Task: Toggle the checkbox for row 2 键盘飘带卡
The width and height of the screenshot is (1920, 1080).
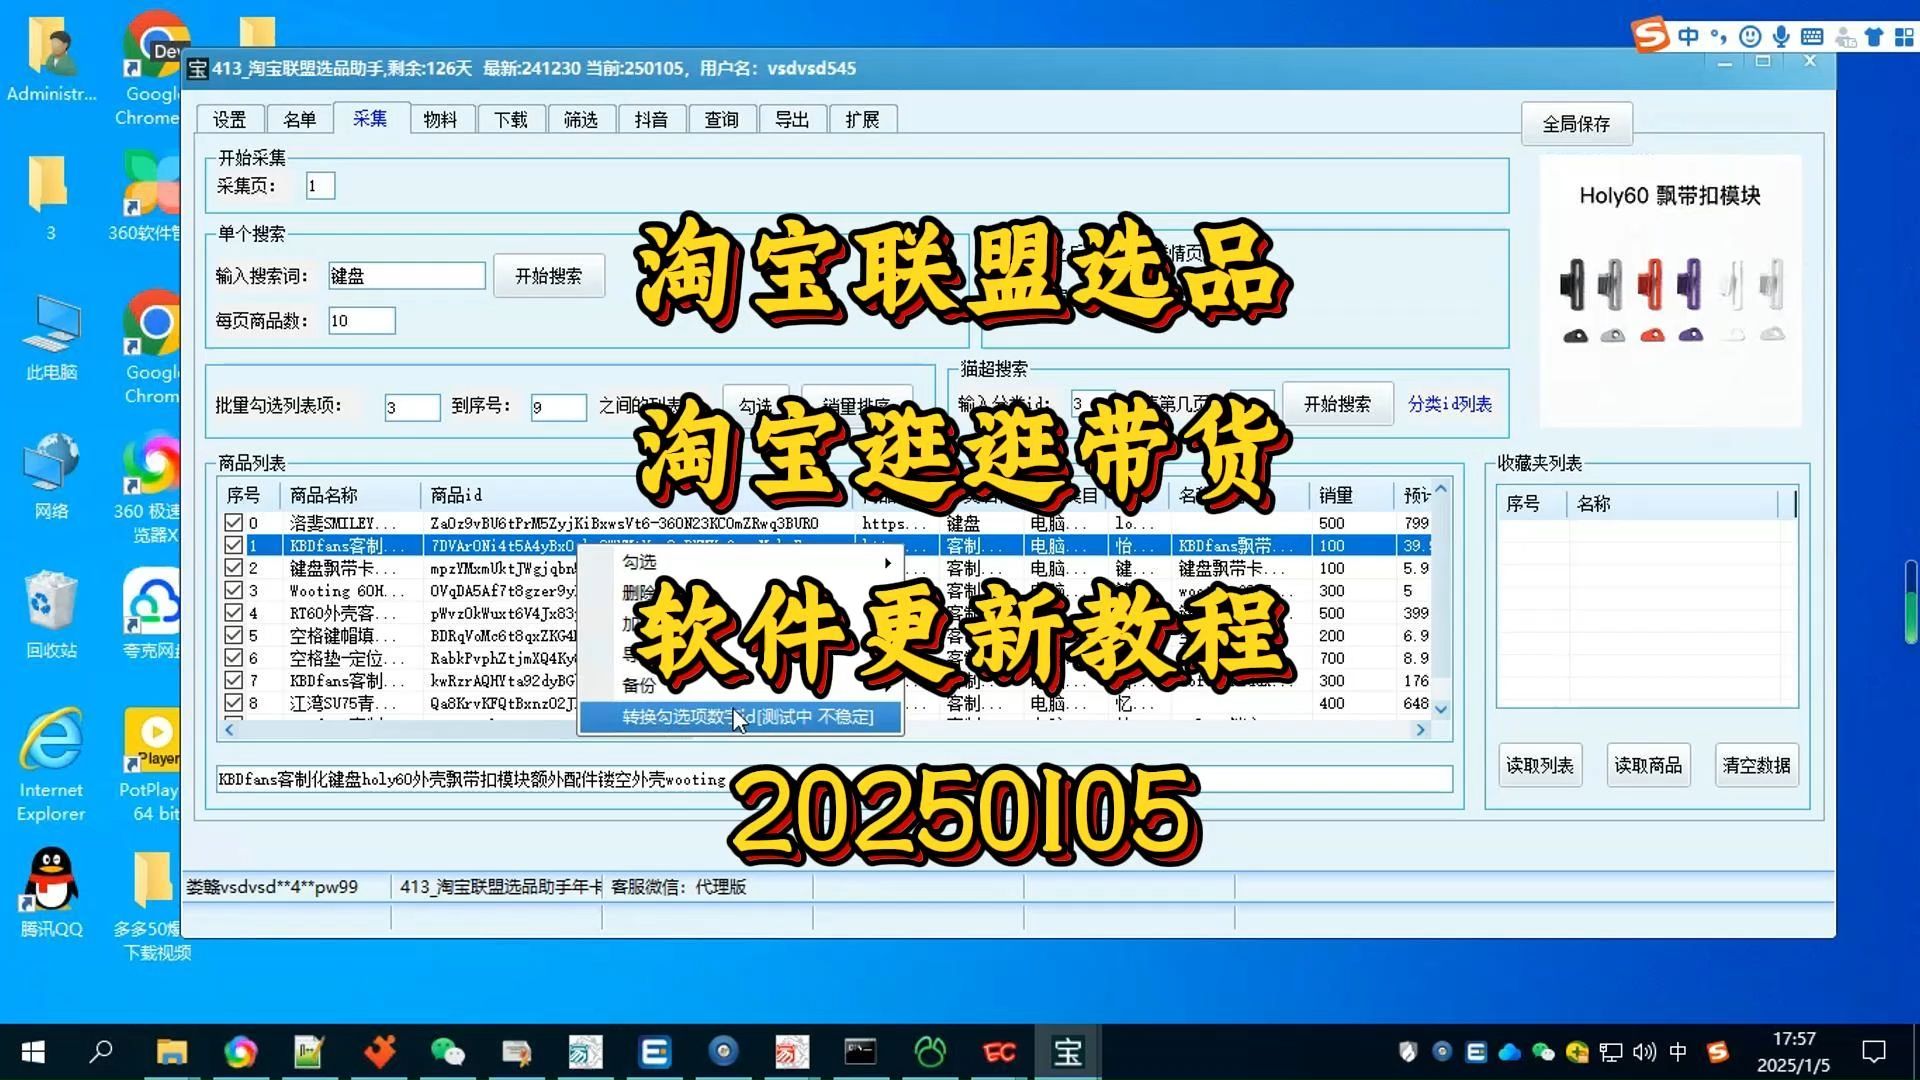Action: [233, 568]
